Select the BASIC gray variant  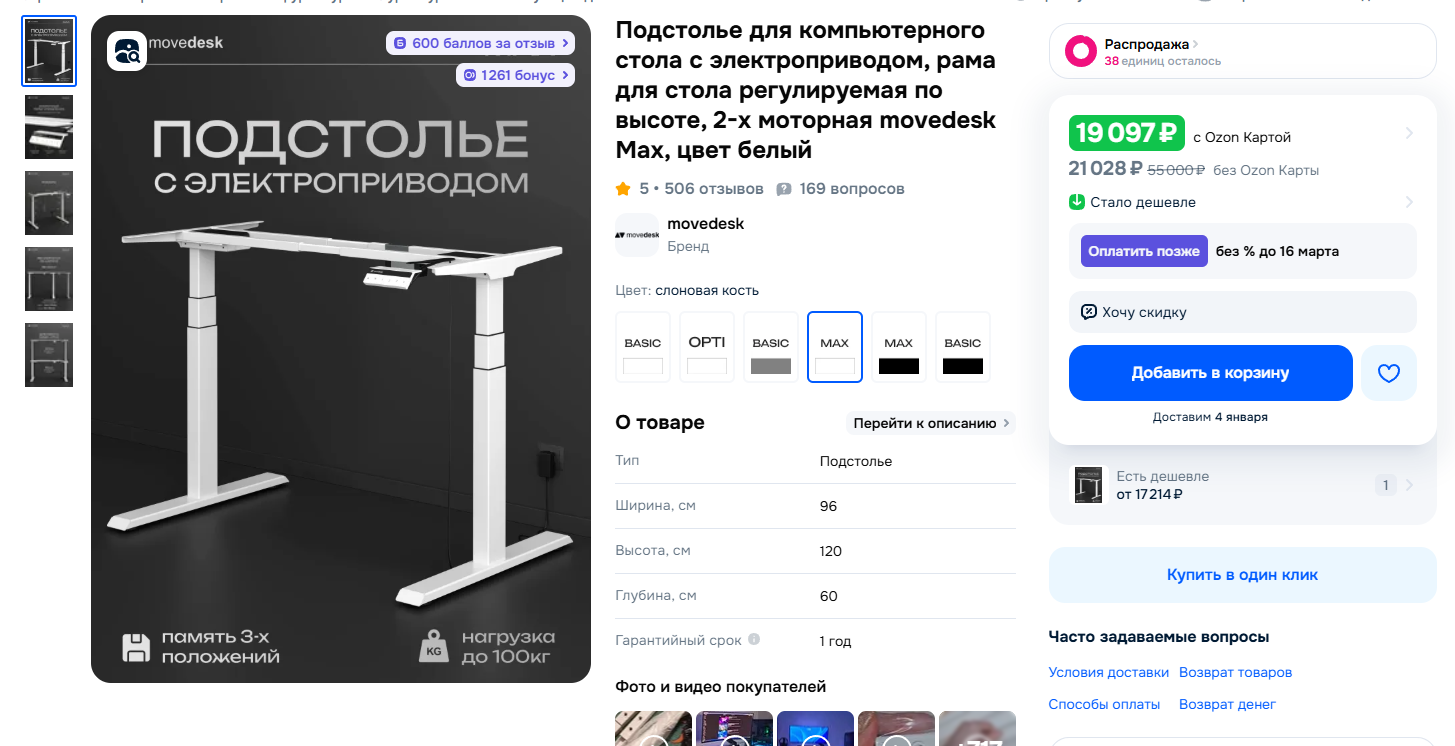coord(771,347)
